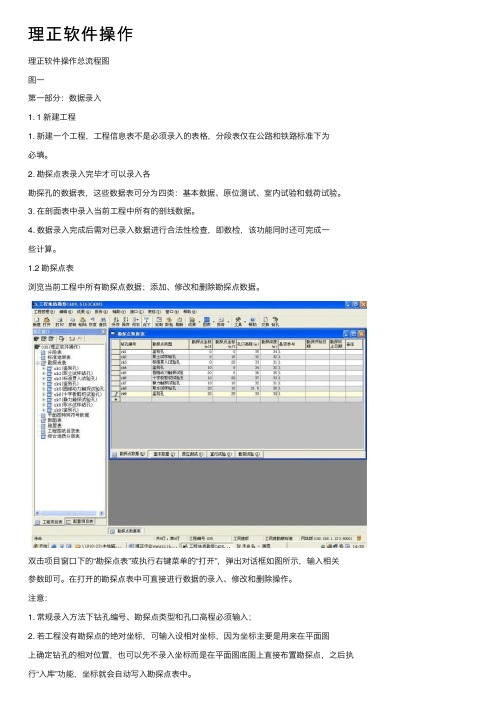504x713 pixels.
Task: Open the 接口 menu
Action: [x=137, y=312]
